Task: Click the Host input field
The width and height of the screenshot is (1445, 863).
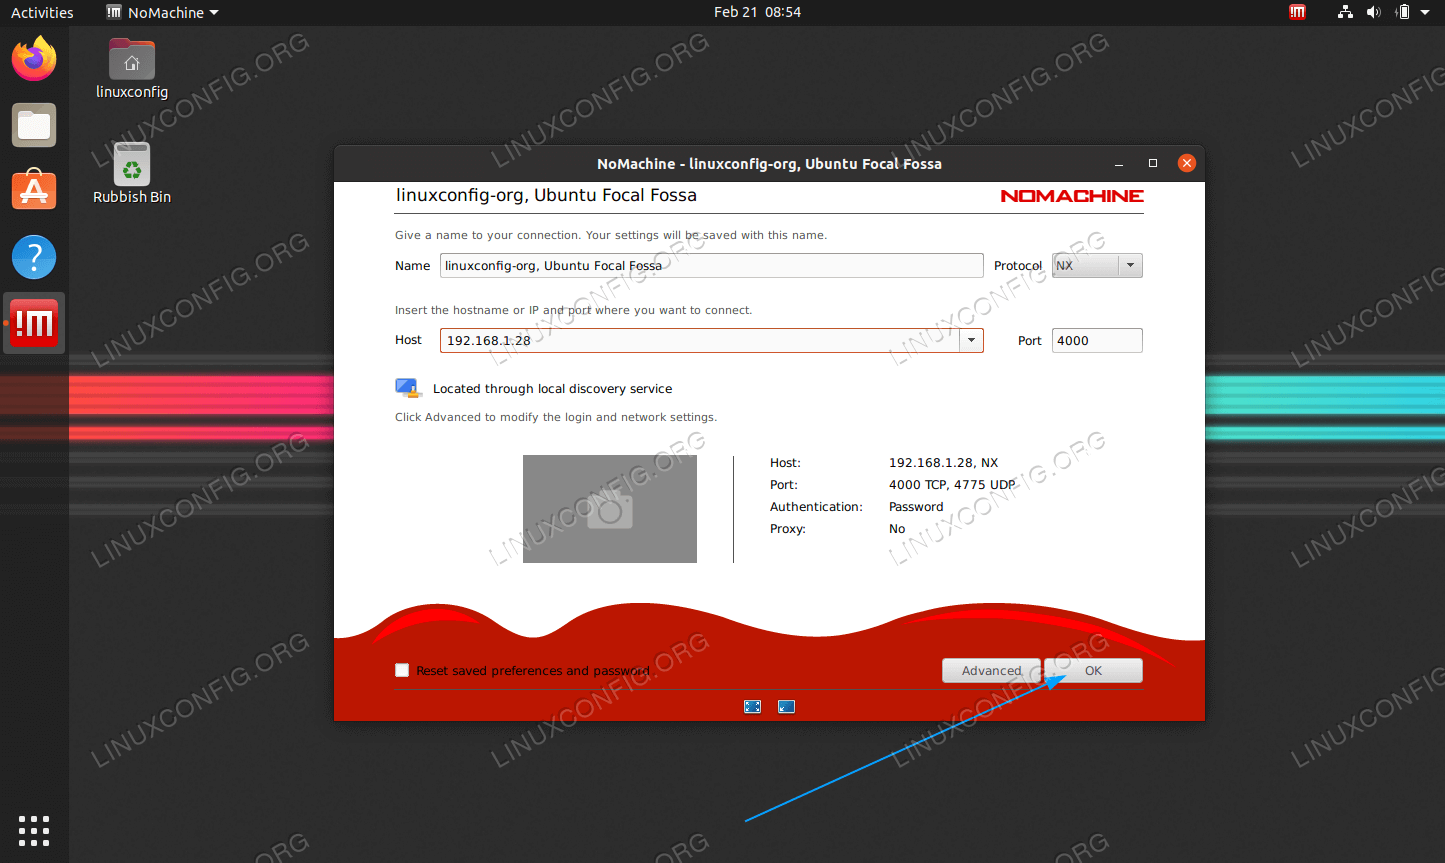Action: [x=700, y=341]
